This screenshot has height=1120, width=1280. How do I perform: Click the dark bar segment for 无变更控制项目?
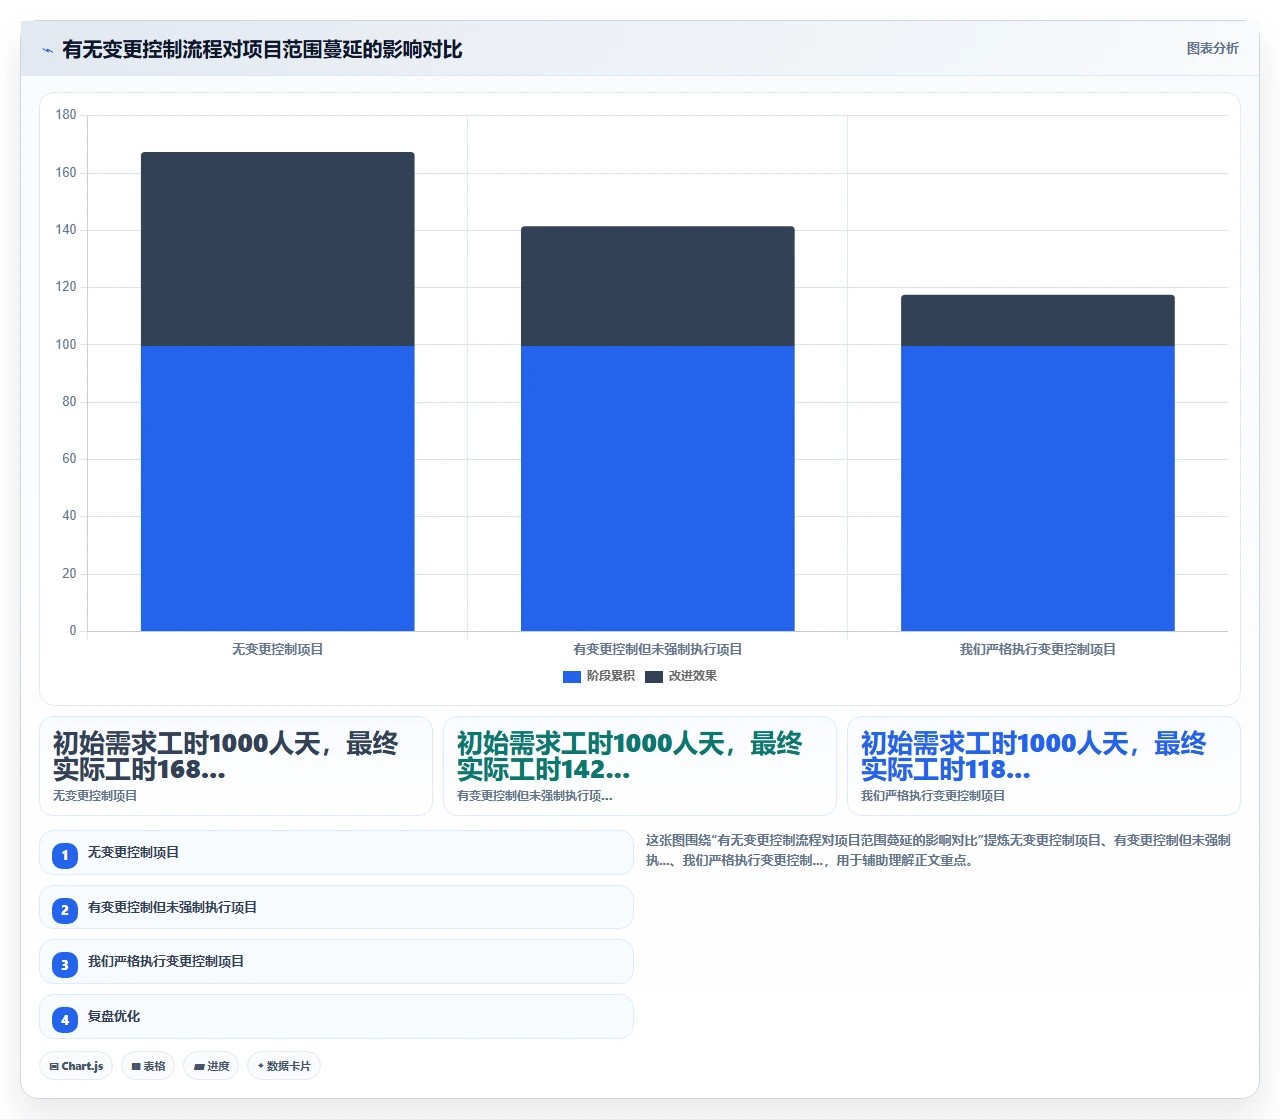[278, 249]
